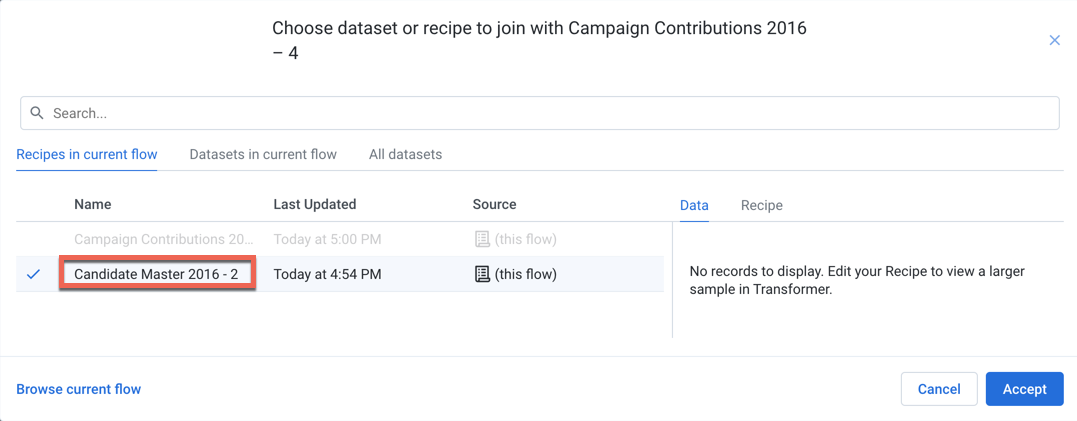Image resolution: width=1077 pixels, height=421 pixels.
Task: Switch to Recipes in current flow tab
Action: (87, 154)
